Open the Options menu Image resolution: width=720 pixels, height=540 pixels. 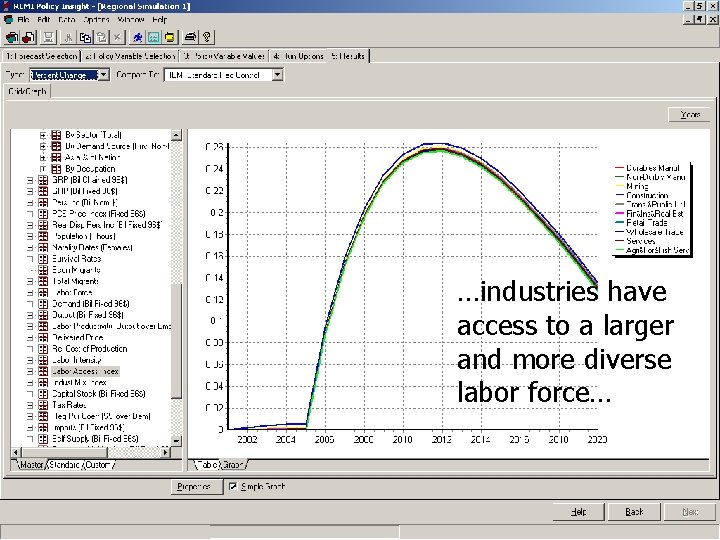click(96, 20)
